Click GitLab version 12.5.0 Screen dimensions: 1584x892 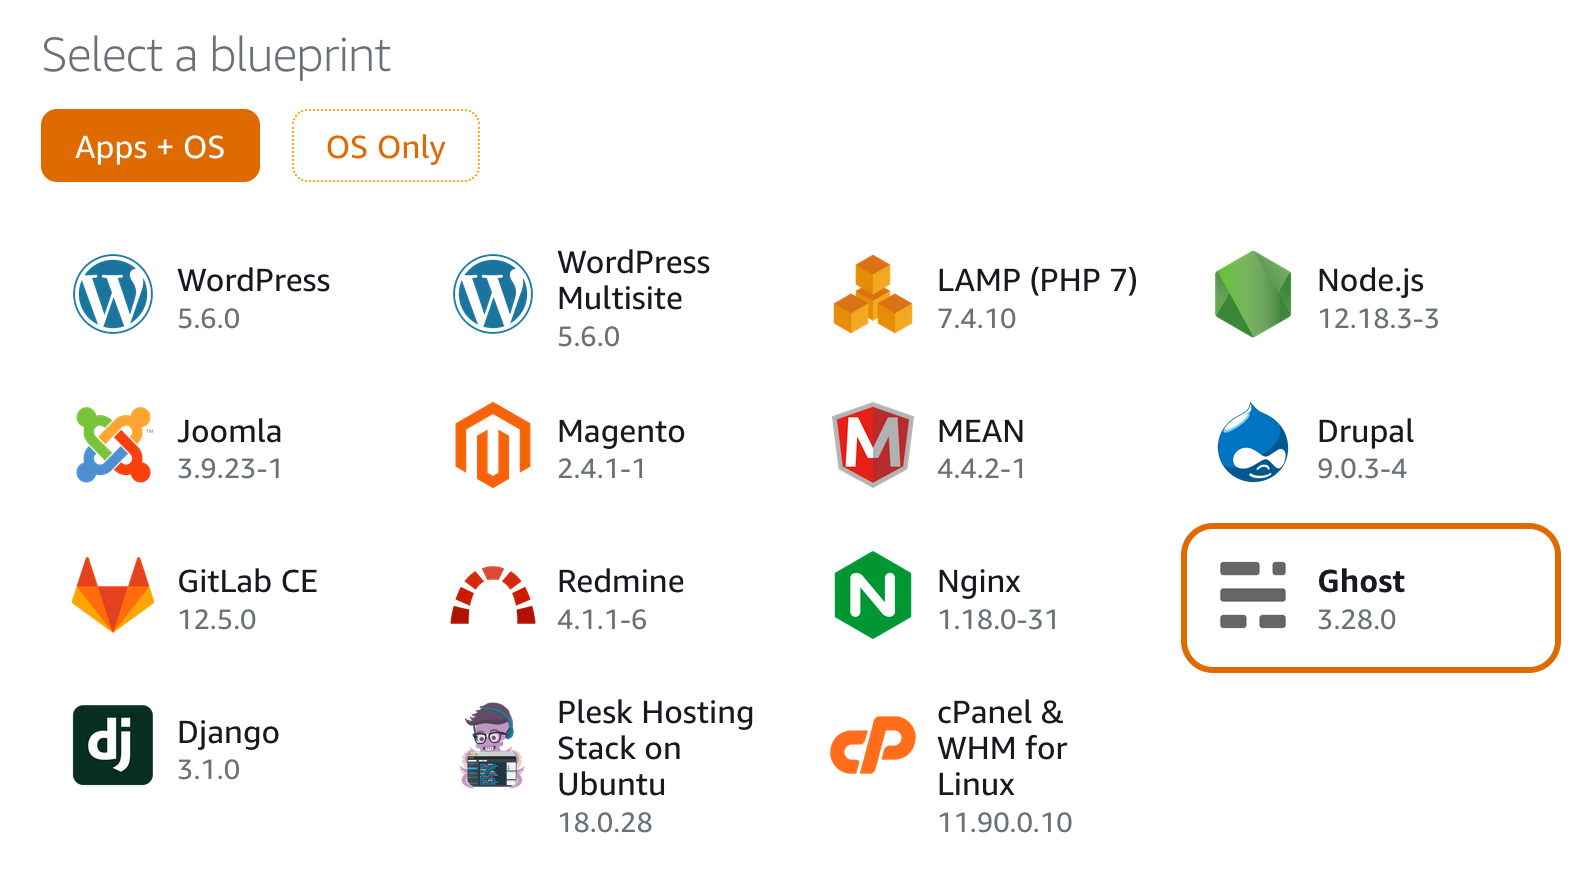pos(217,620)
